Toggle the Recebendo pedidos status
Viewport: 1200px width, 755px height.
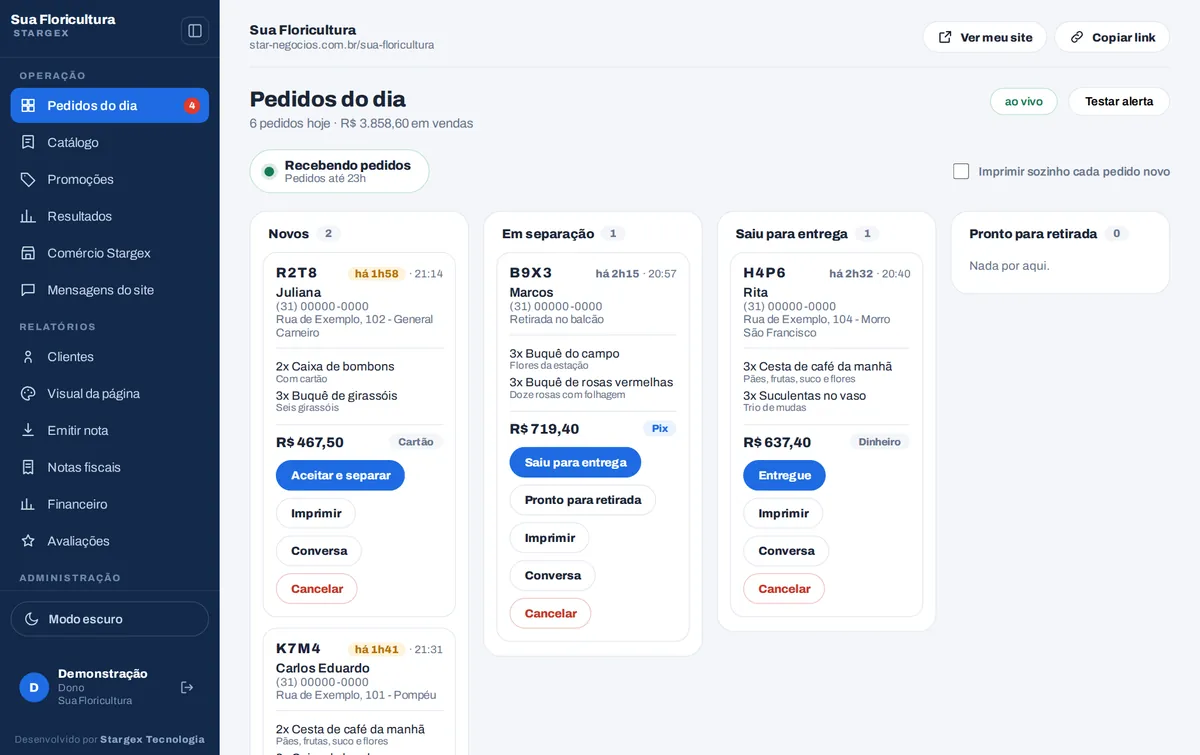pos(339,171)
